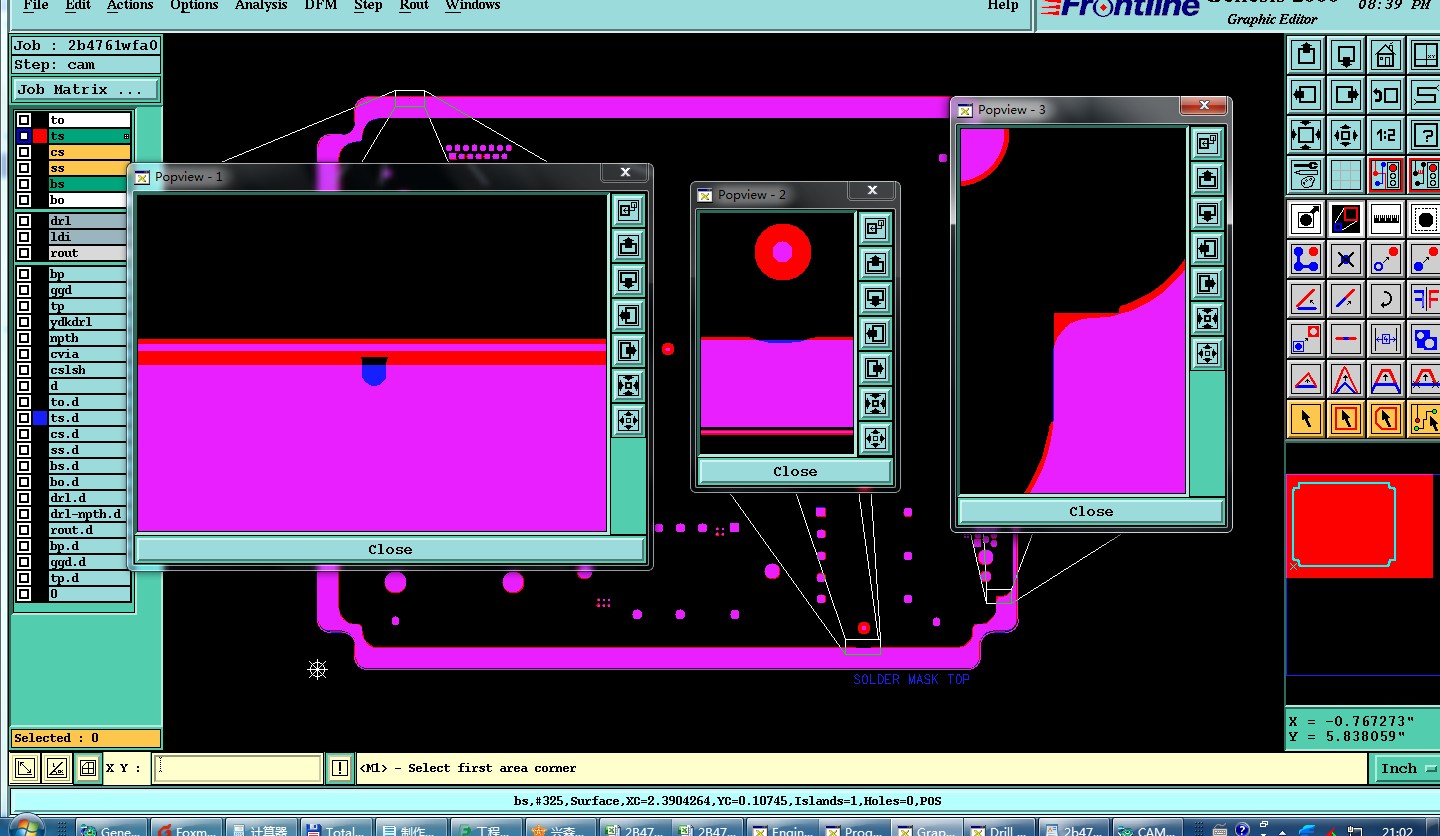
Task: Open the Inch units dropdown
Action: point(1408,768)
